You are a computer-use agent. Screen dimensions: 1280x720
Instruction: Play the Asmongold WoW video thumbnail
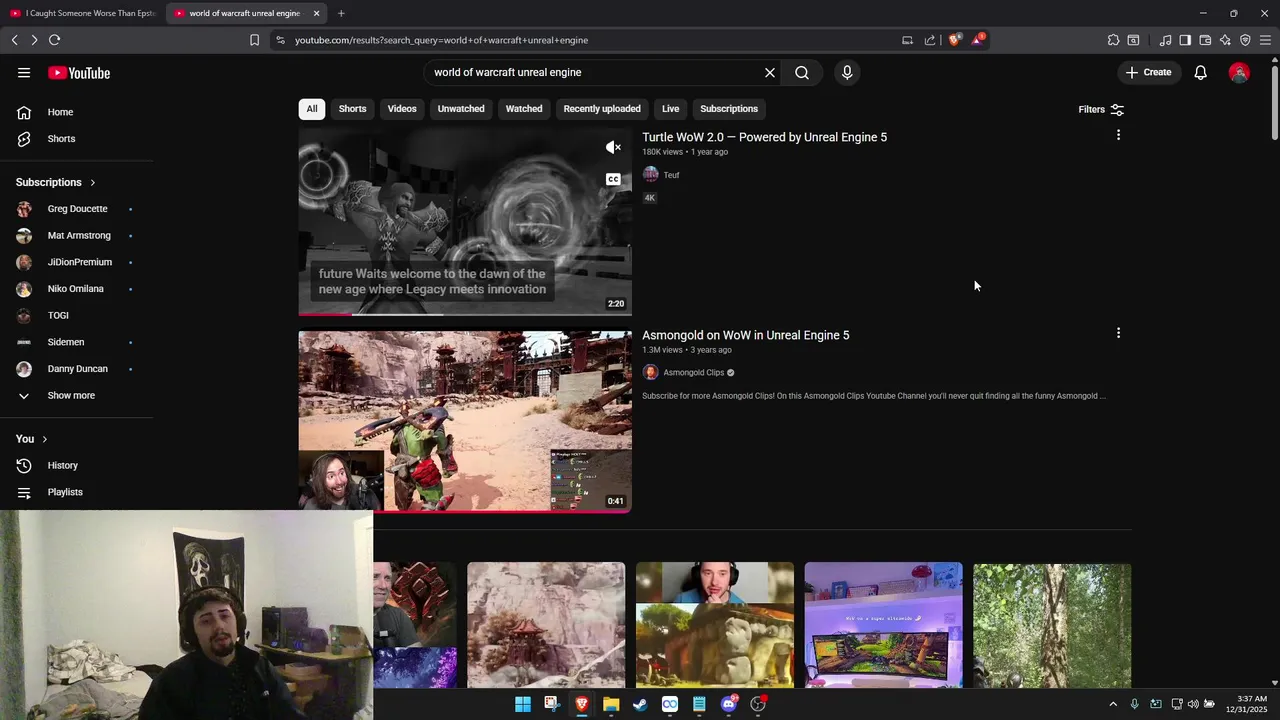[465, 421]
